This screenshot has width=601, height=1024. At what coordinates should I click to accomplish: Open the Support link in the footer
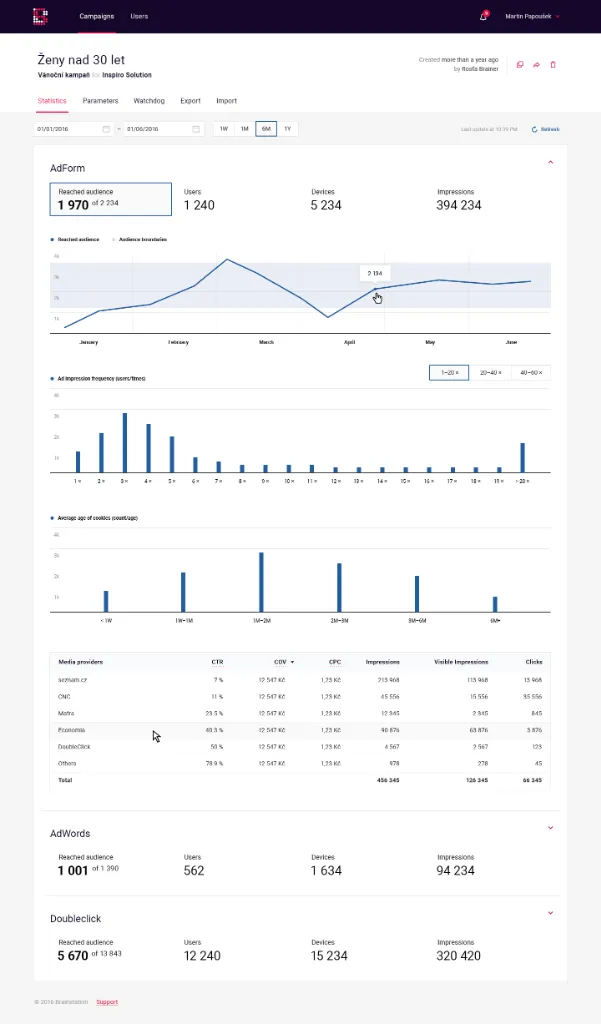(107, 1002)
